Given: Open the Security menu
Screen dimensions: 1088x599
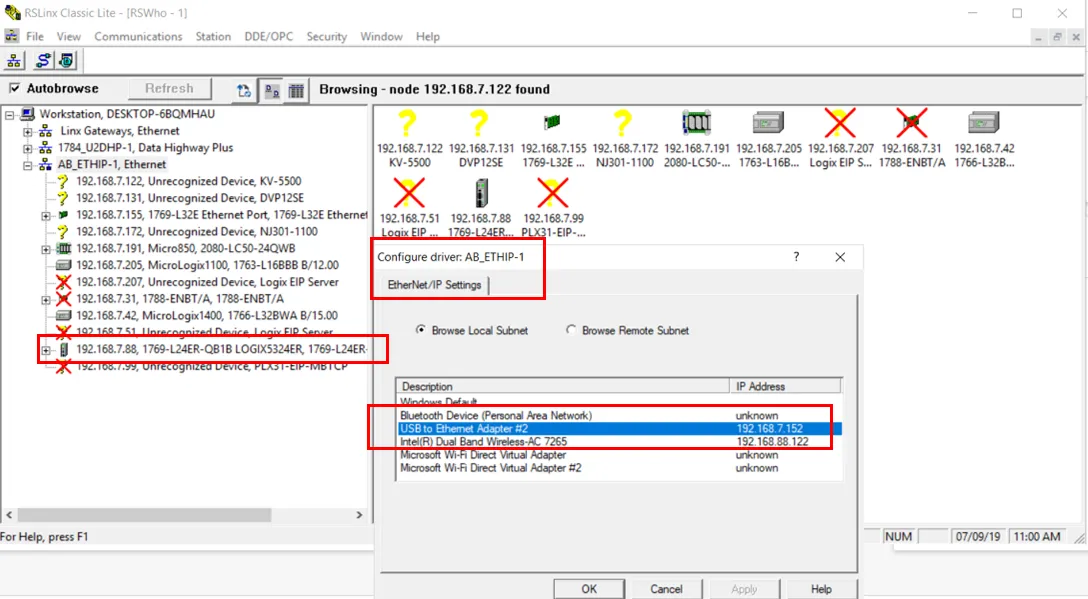Looking at the screenshot, I should pyautogui.click(x=326, y=36).
